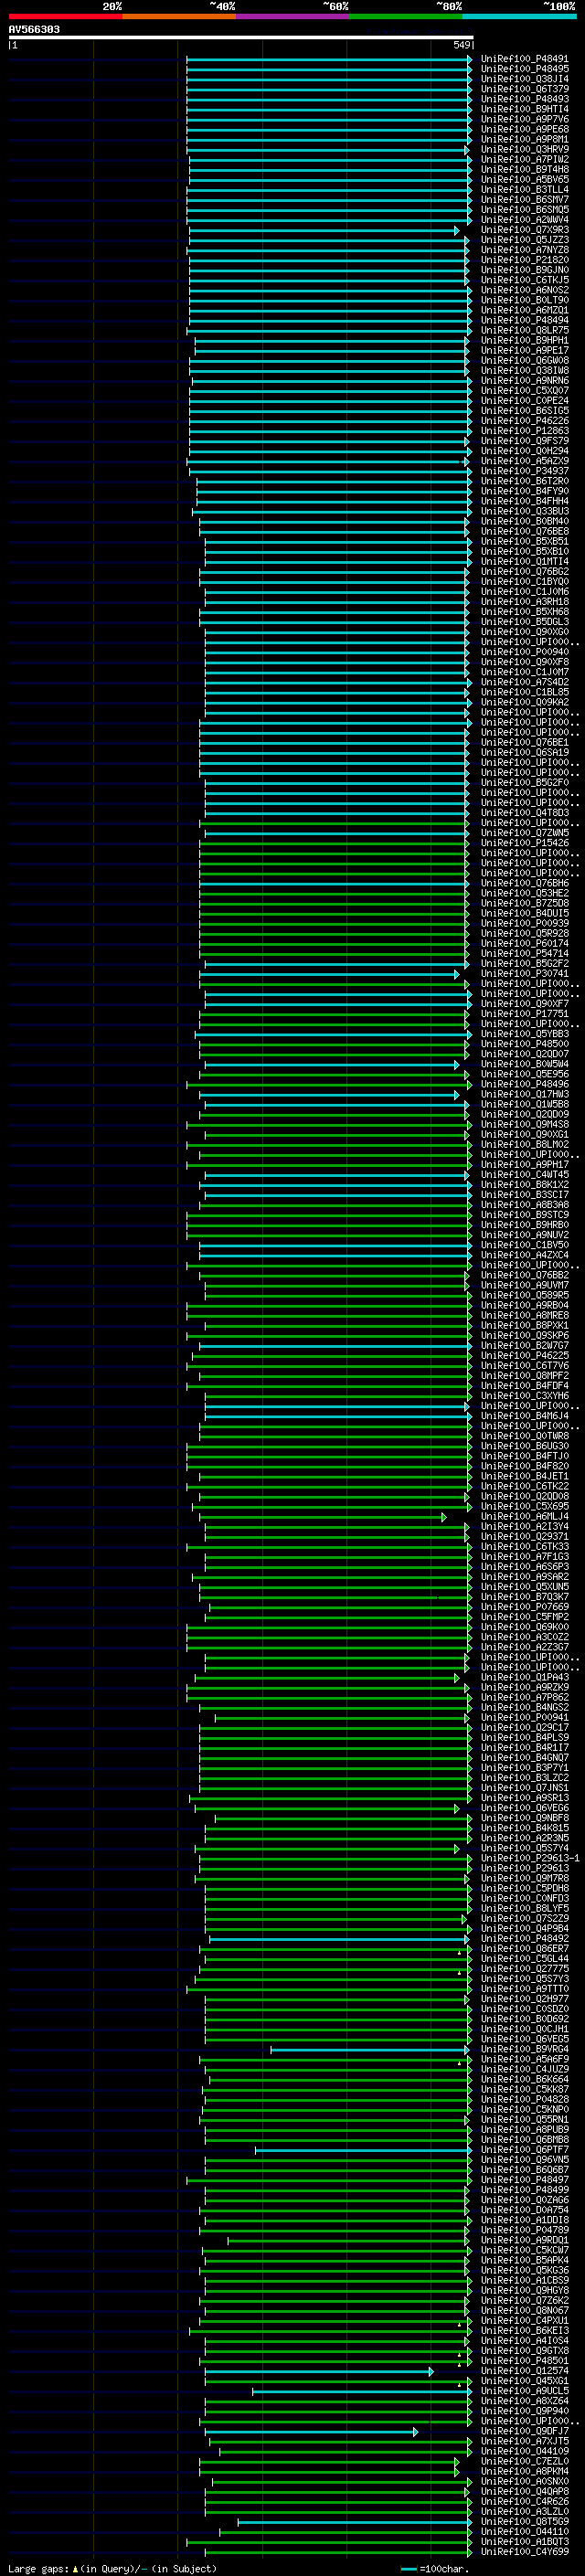Open hit UniRef100_A5BV65
Screen dimensions: 585x2576
525,179
